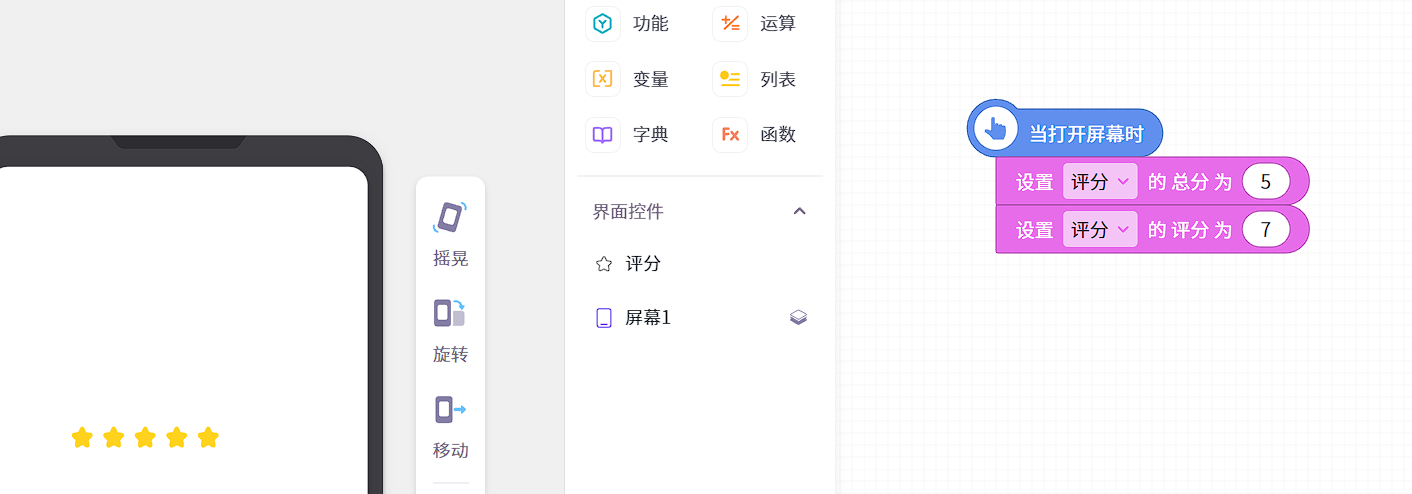Click the second star in the phone preview

coord(114,437)
